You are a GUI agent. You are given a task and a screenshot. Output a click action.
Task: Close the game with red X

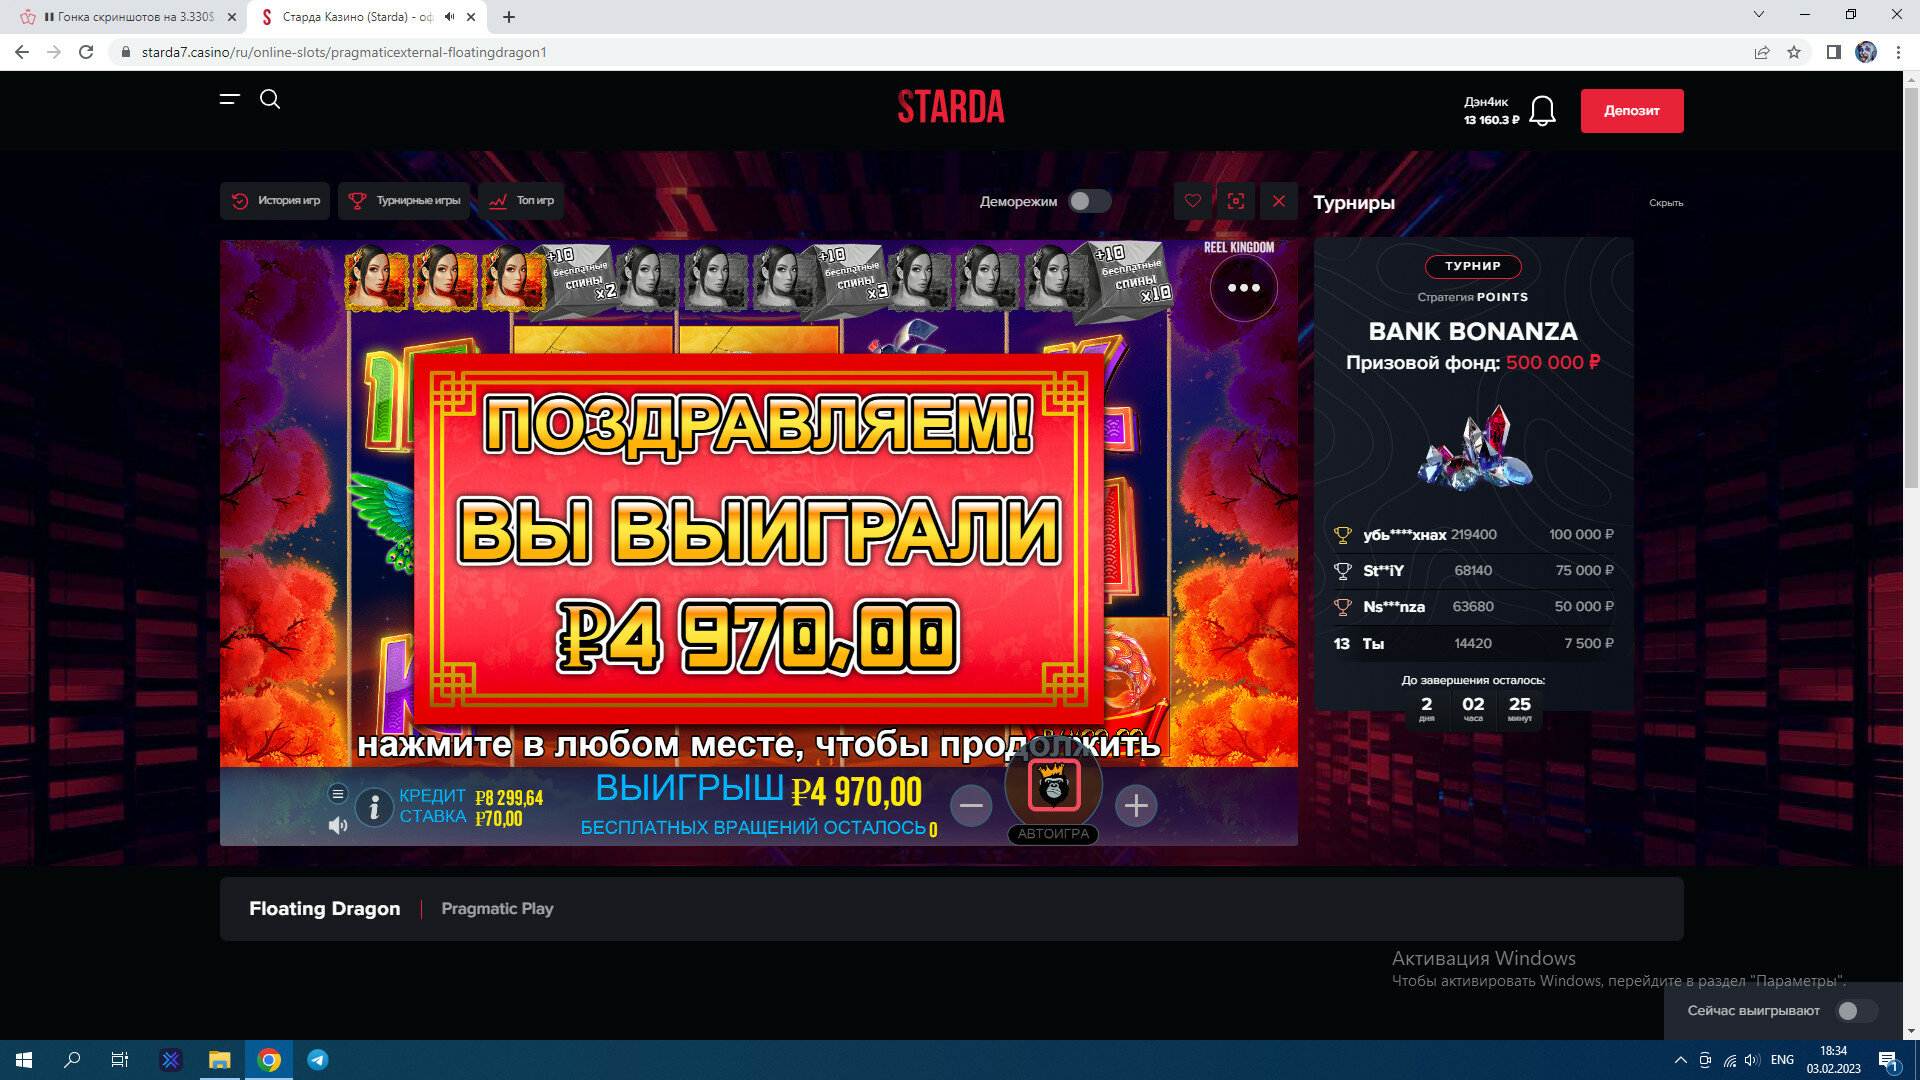(1279, 201)
